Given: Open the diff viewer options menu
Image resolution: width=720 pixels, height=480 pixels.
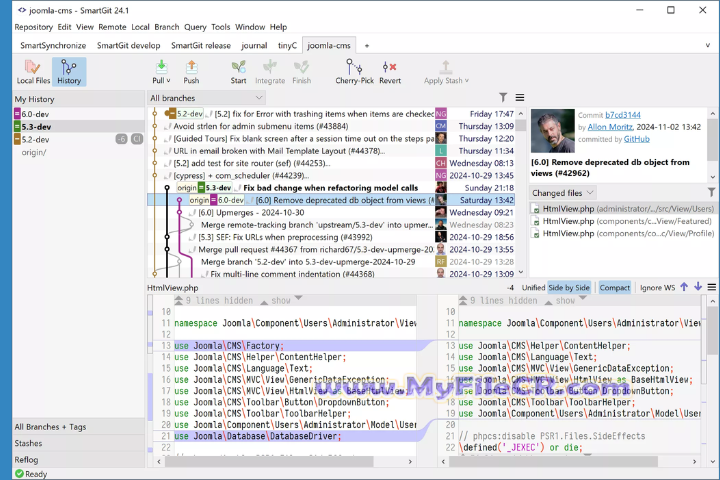Looking at the screenshot, I should point(712,288).
